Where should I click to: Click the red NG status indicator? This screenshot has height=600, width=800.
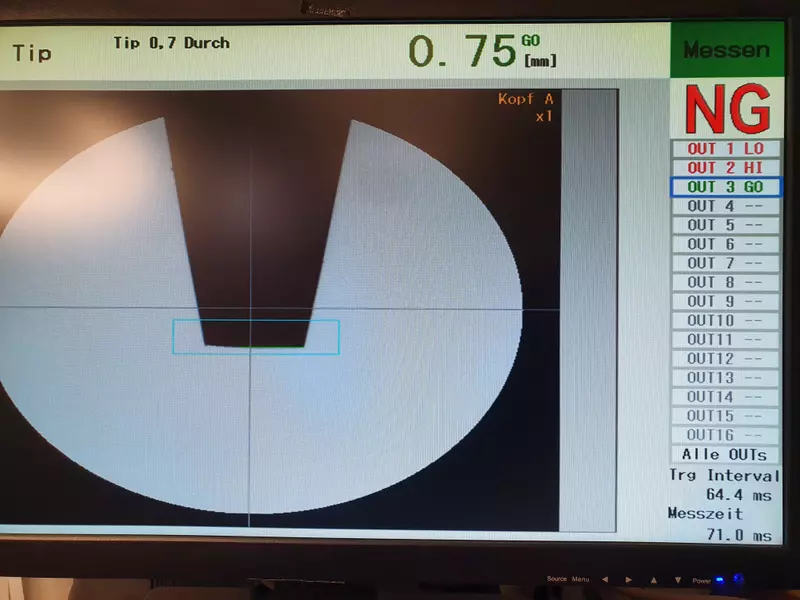[726, 109]
